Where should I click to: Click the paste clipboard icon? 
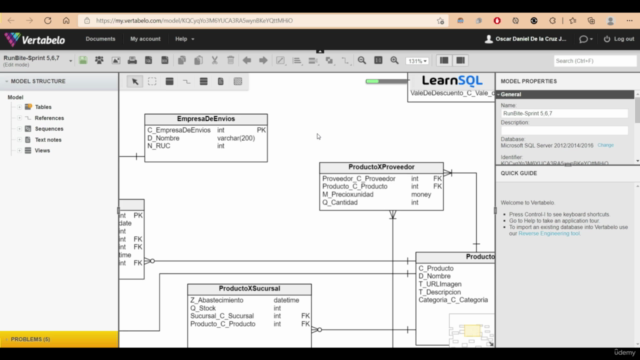pos(198,60)
